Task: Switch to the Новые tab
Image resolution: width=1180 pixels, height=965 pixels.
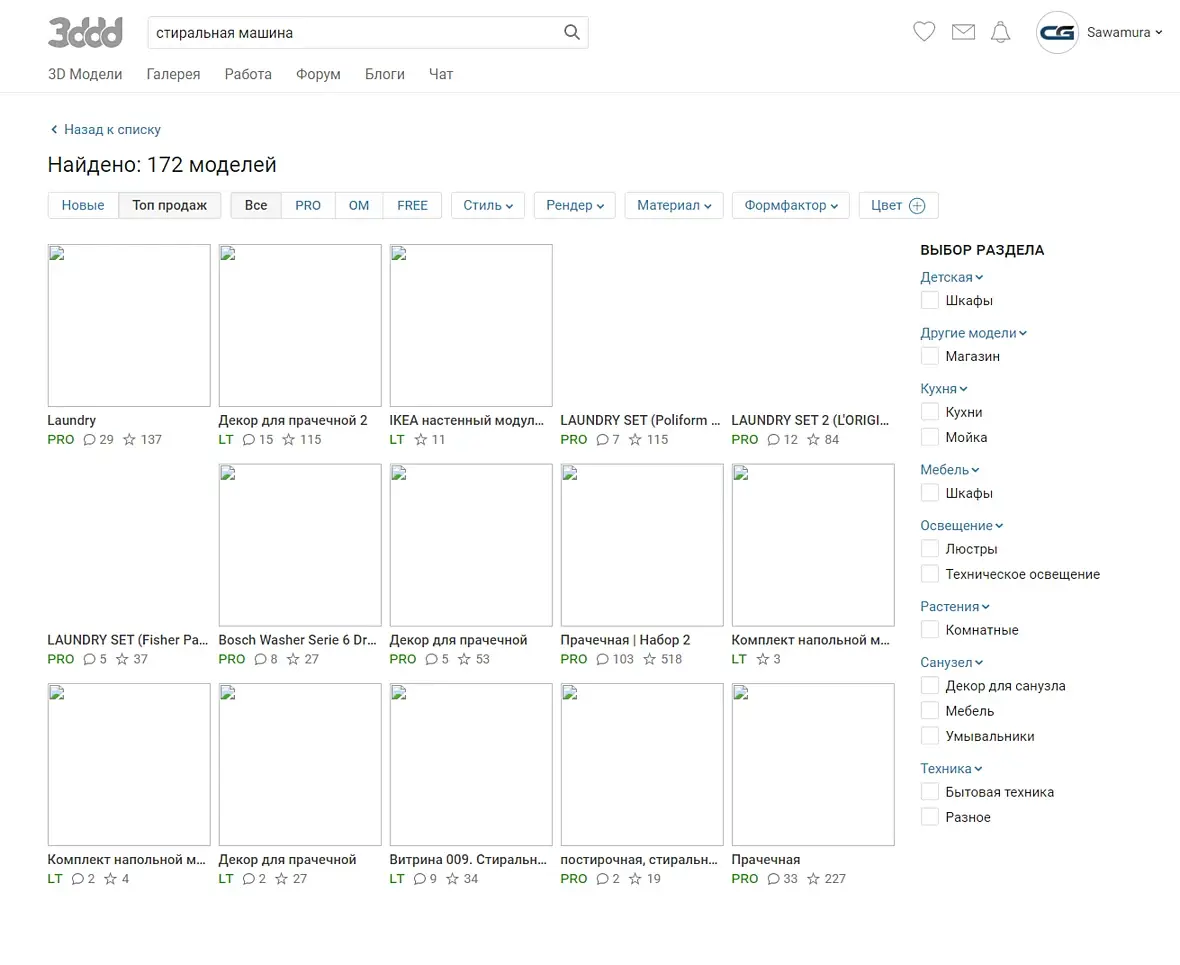Action: (x=83, y=206)
